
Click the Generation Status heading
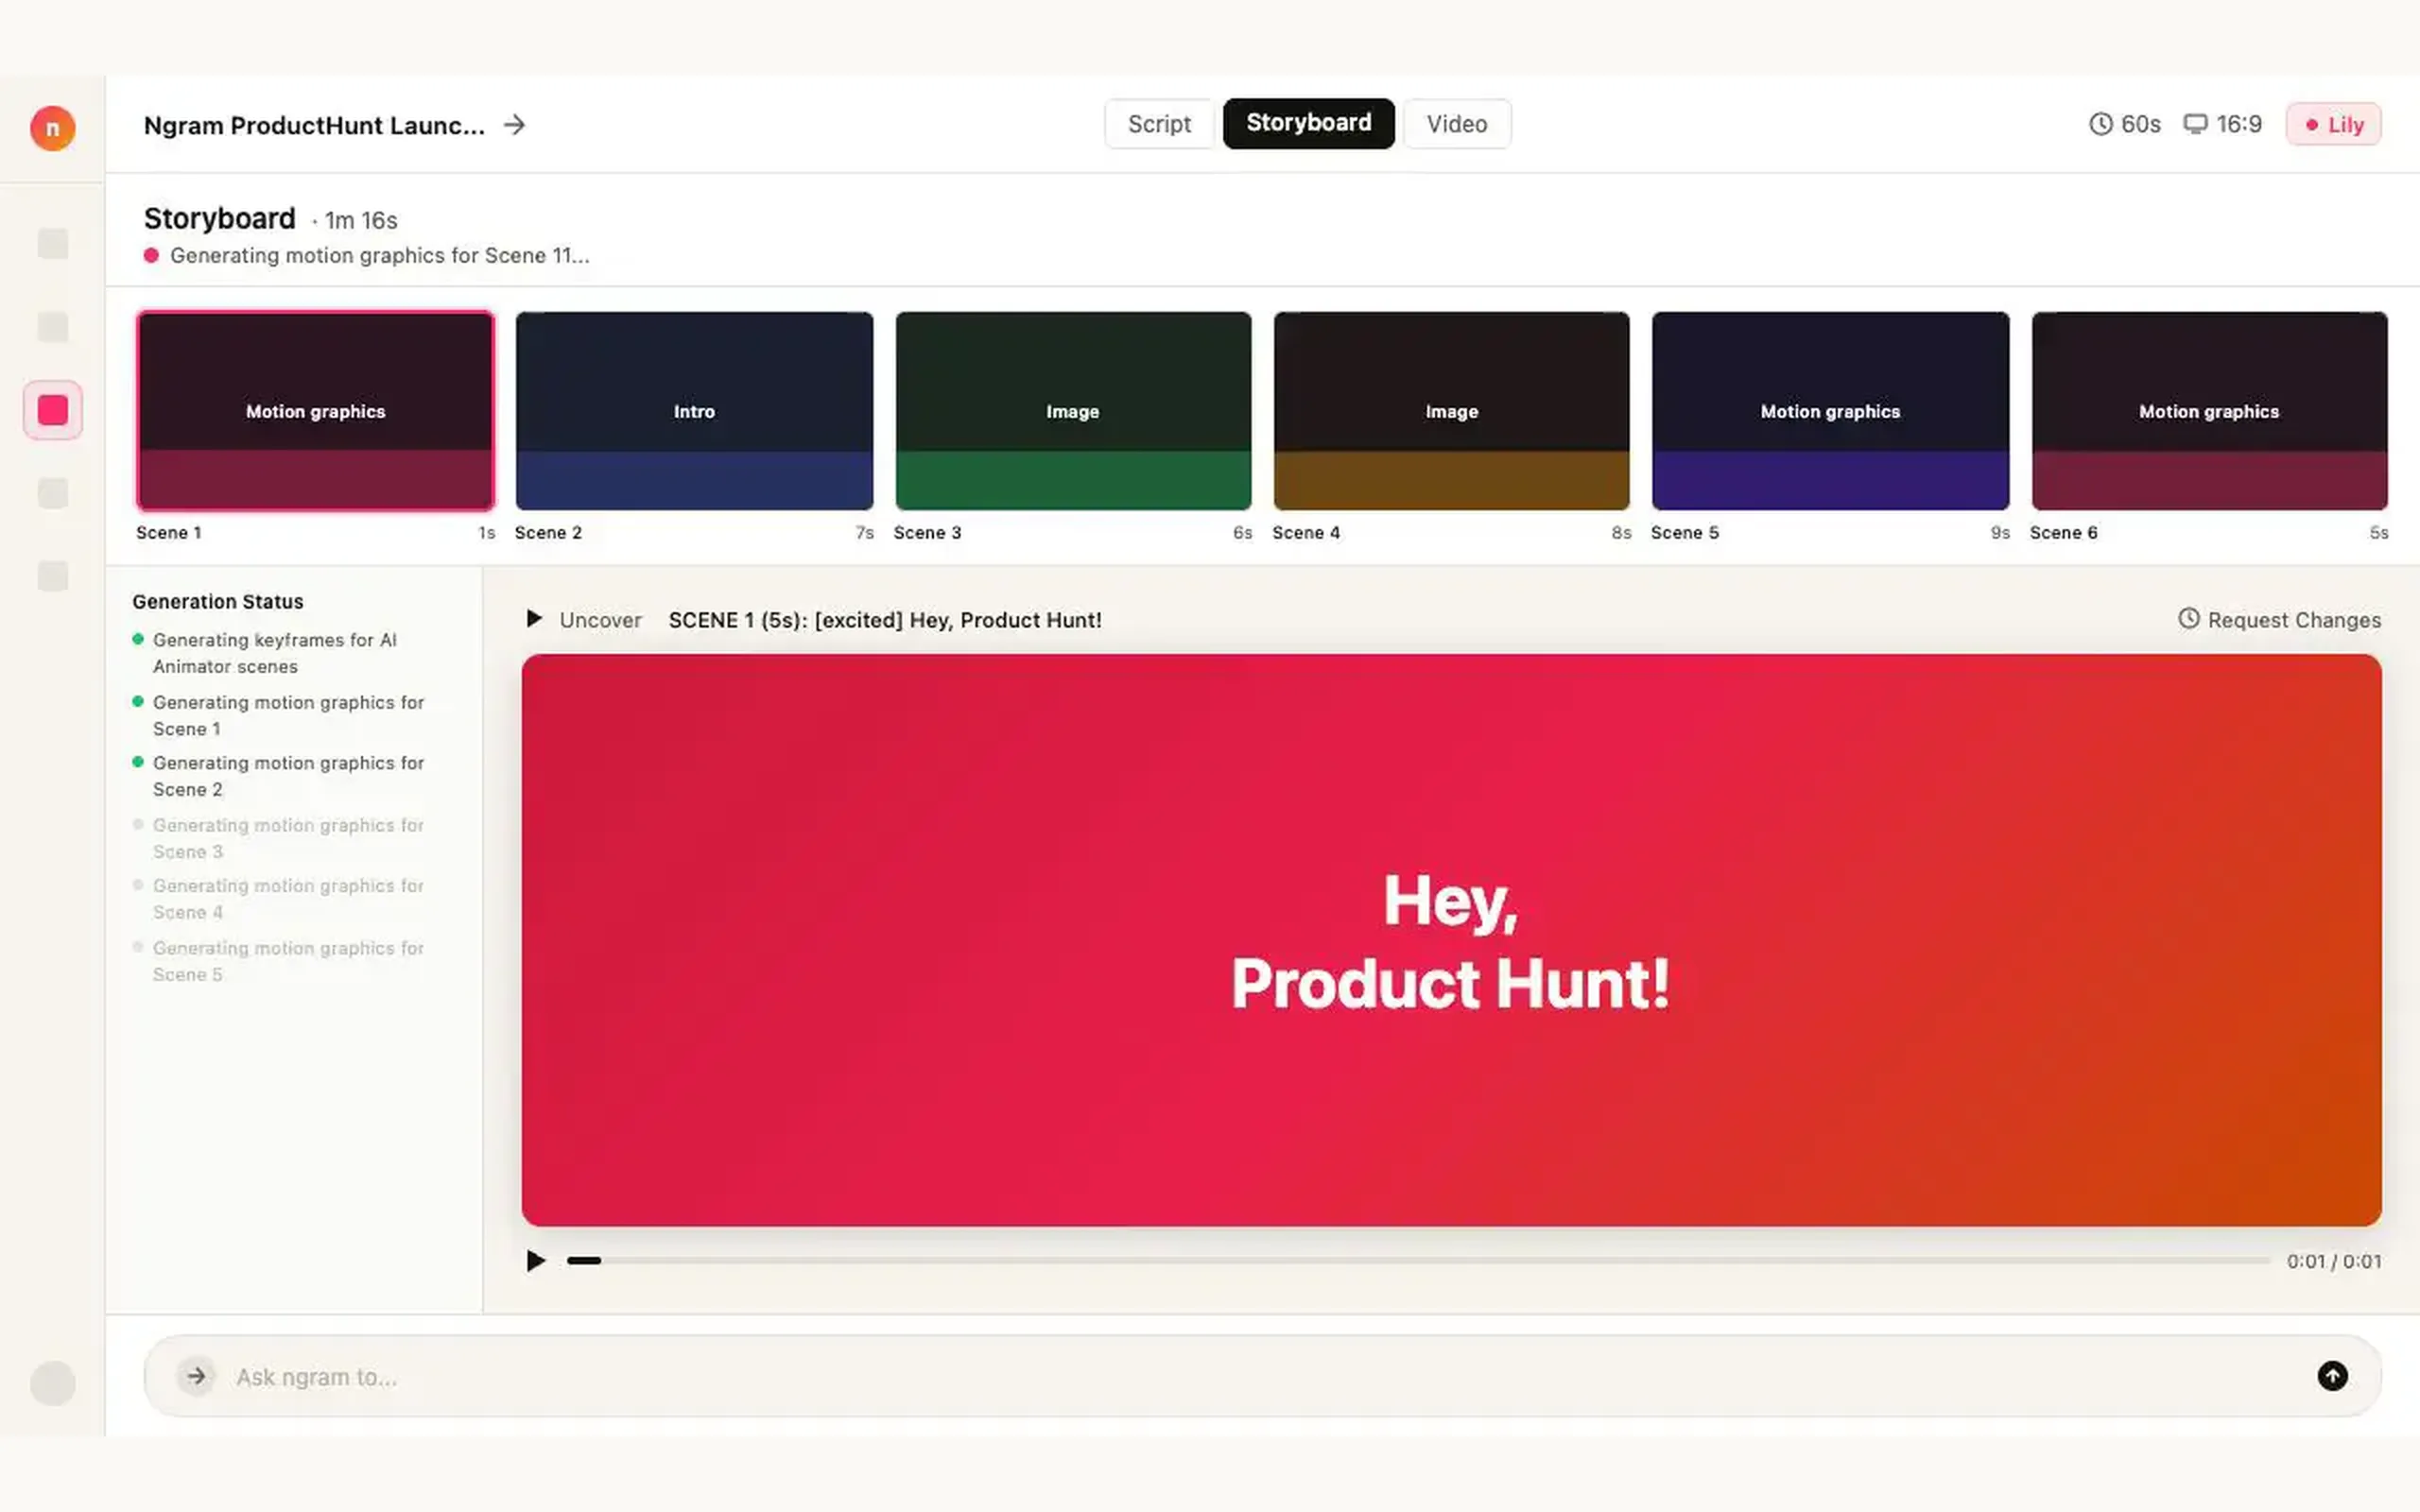[x=218, y=602]
